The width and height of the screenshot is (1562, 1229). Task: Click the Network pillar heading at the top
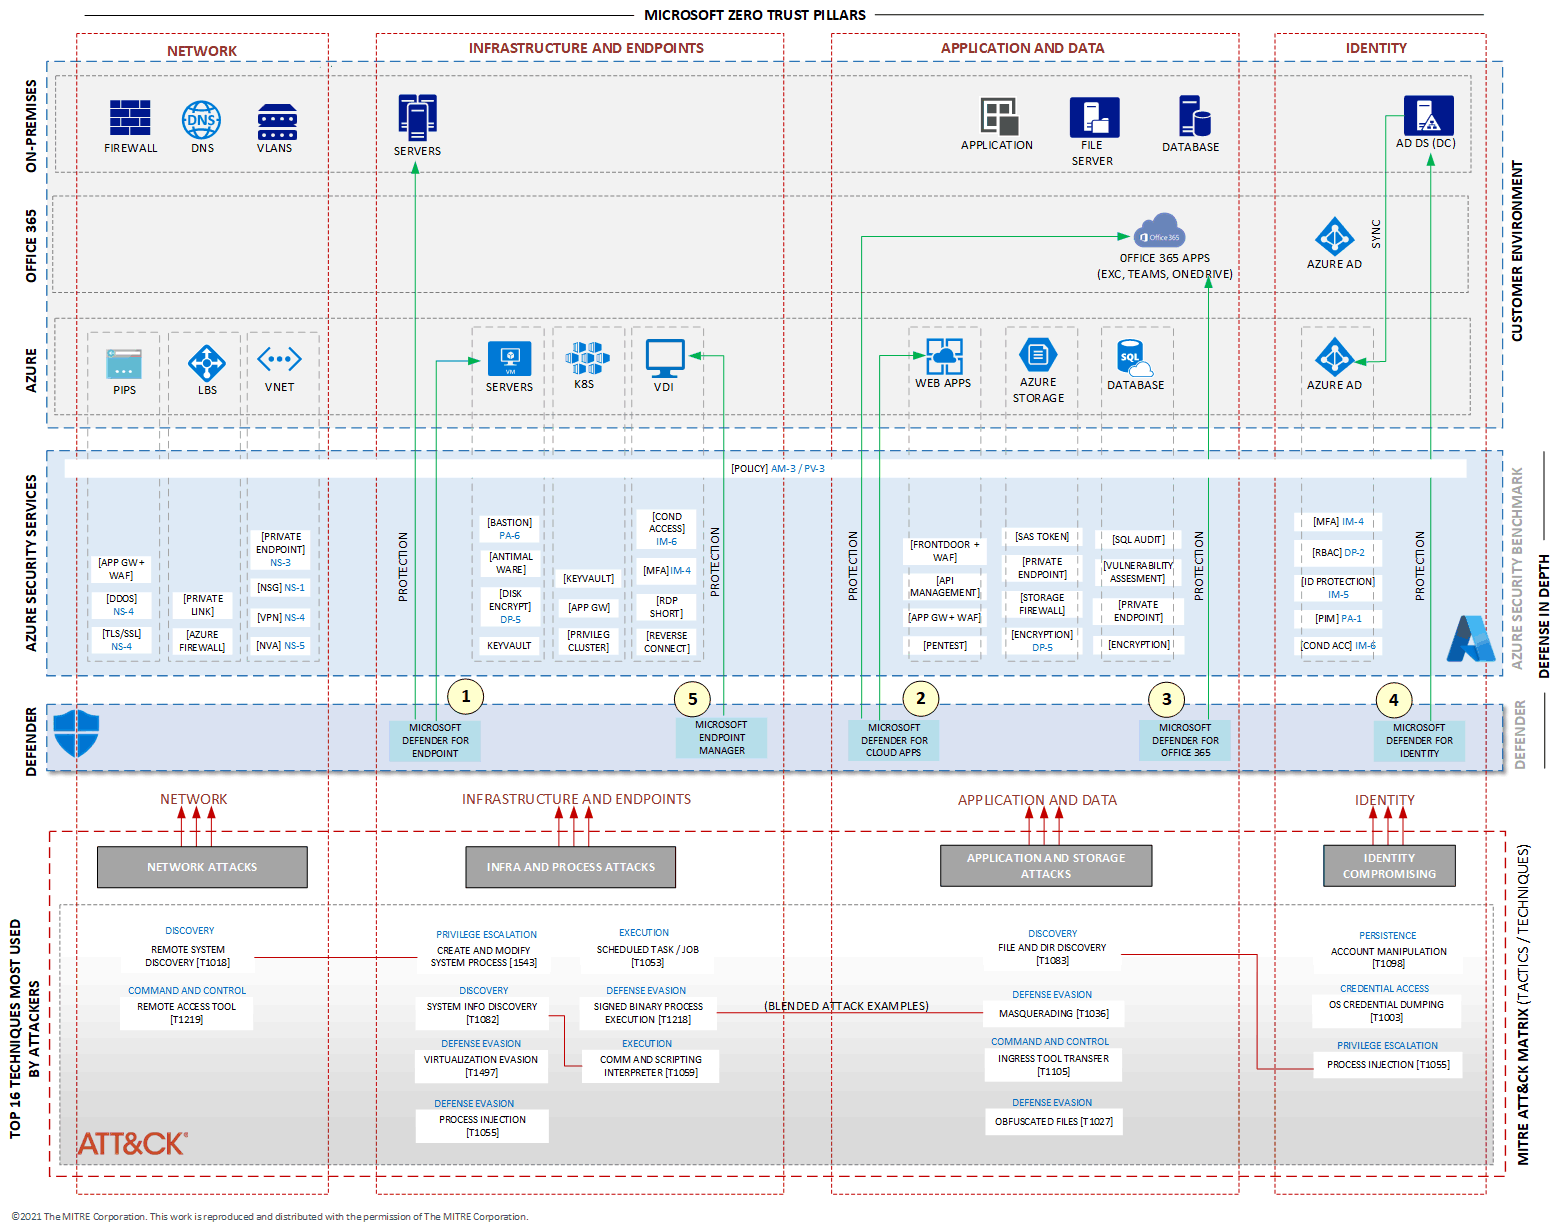coord(202,51)
